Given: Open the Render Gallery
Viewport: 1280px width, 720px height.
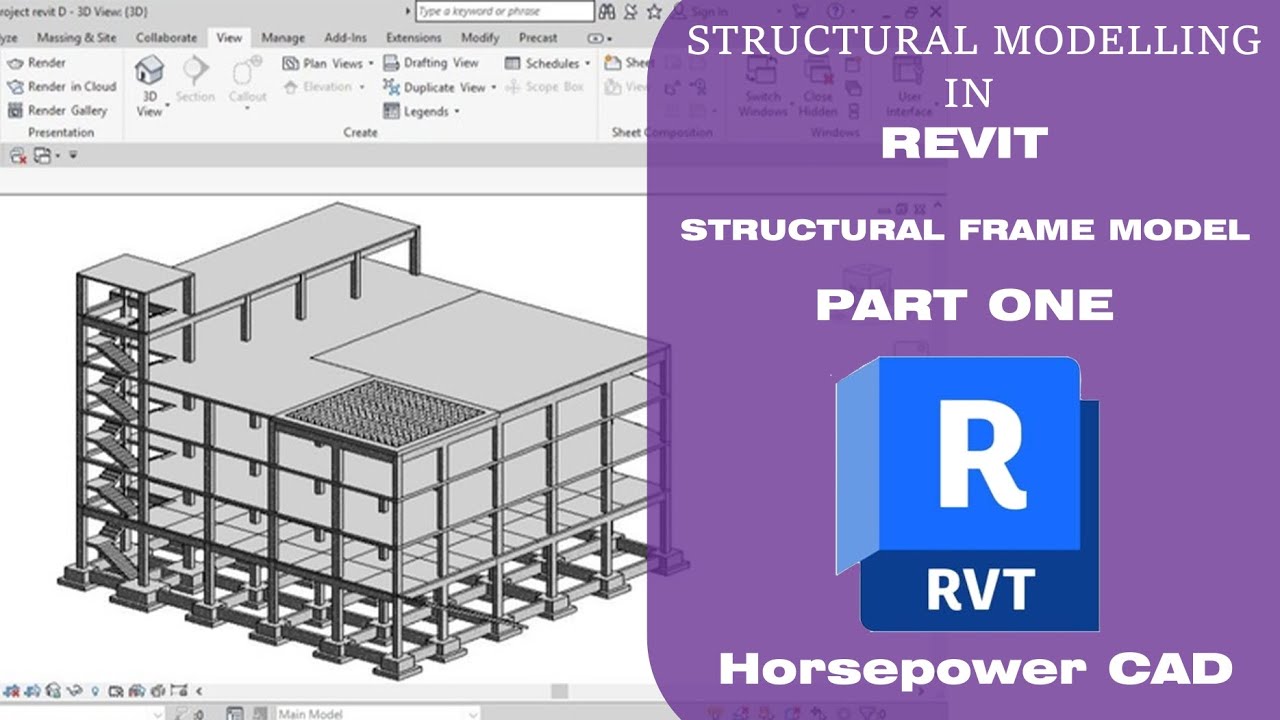Looking at the screenshot, I should point(57,110).
